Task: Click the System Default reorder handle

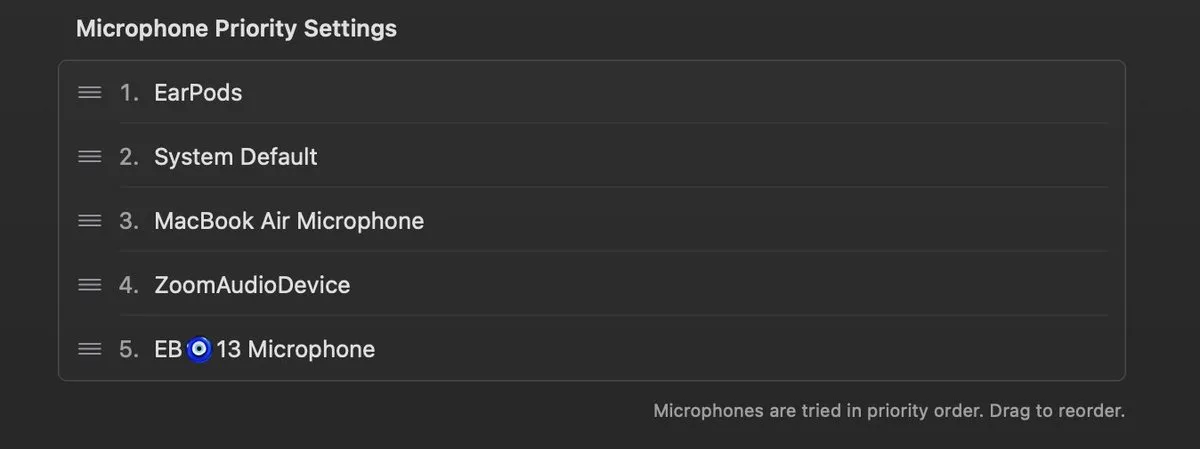Action: point(90,157)
